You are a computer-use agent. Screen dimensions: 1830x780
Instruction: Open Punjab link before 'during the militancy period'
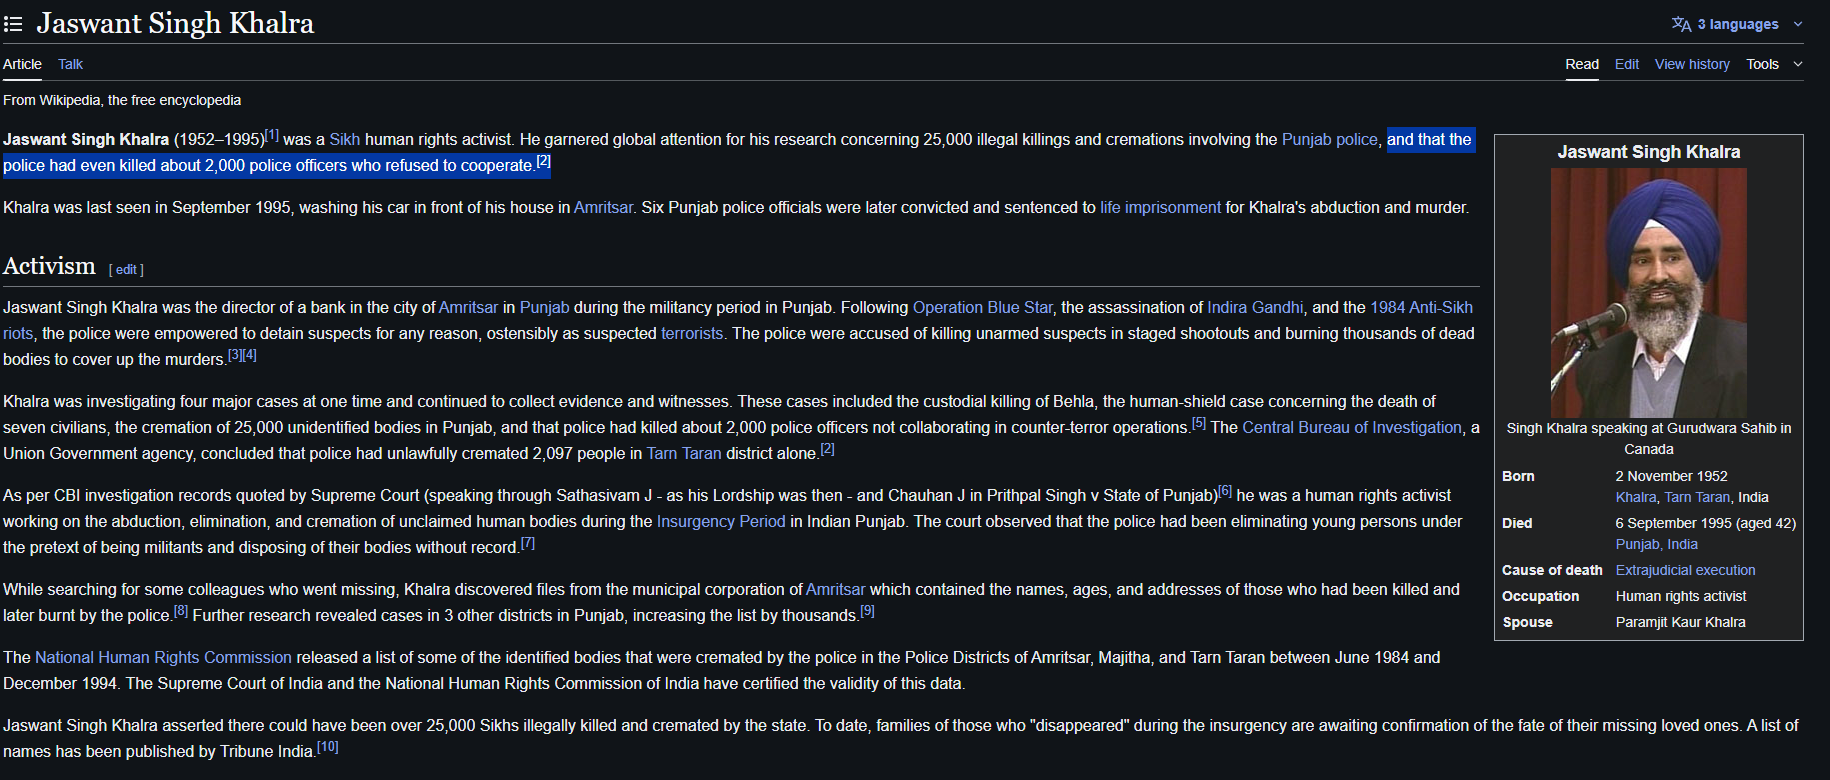pos(544,308)
